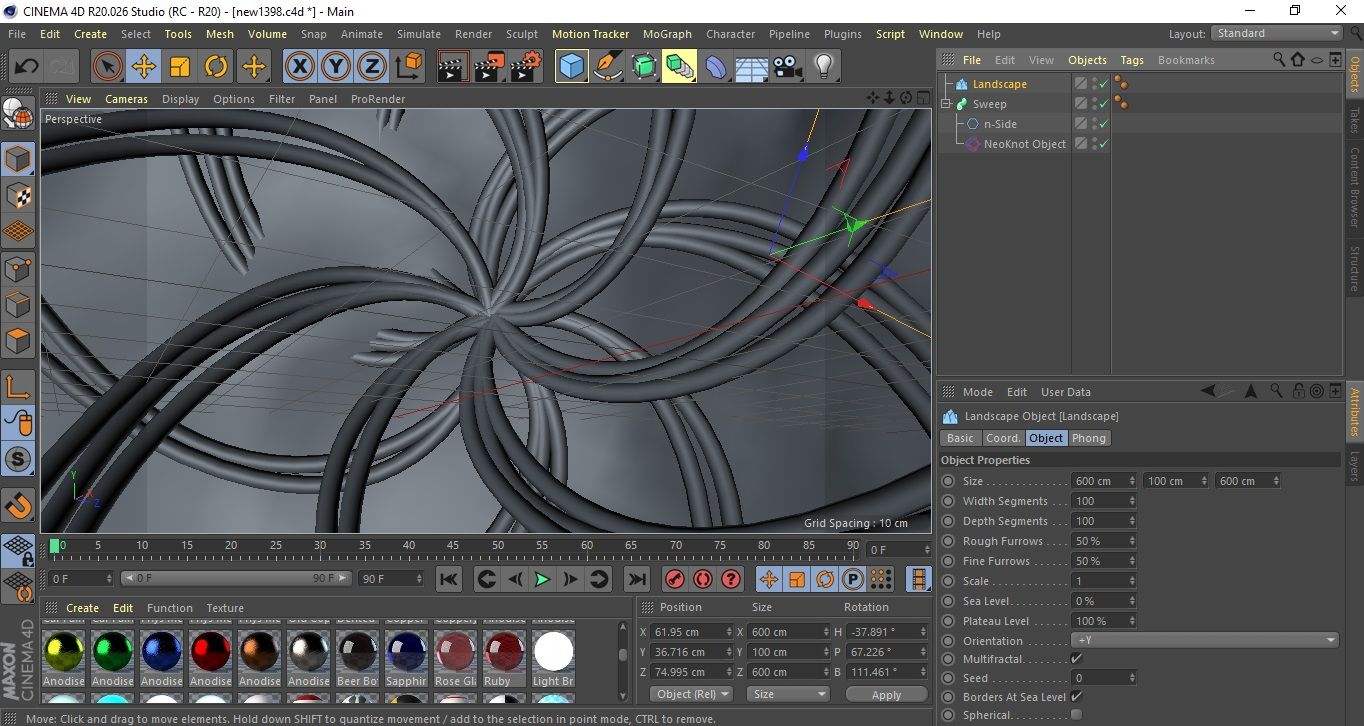Click Render View clapperboard icon
The image size is (1364, 726).
coord(454,67)
